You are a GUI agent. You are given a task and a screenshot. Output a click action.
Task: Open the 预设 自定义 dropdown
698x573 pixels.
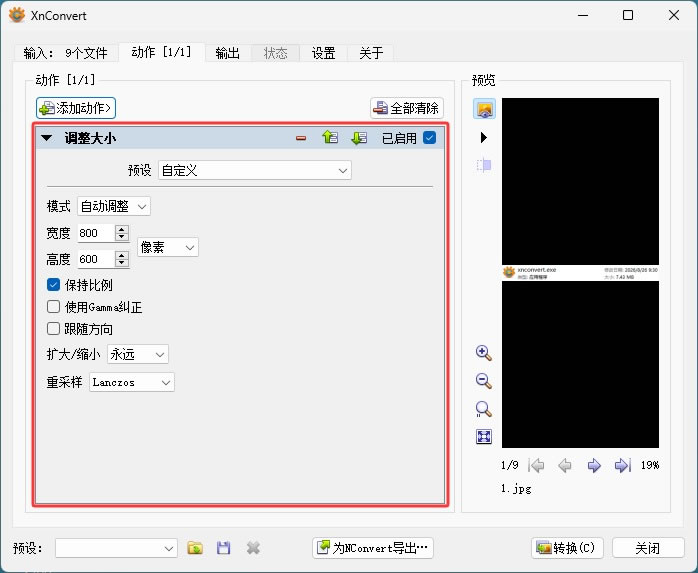255,170
